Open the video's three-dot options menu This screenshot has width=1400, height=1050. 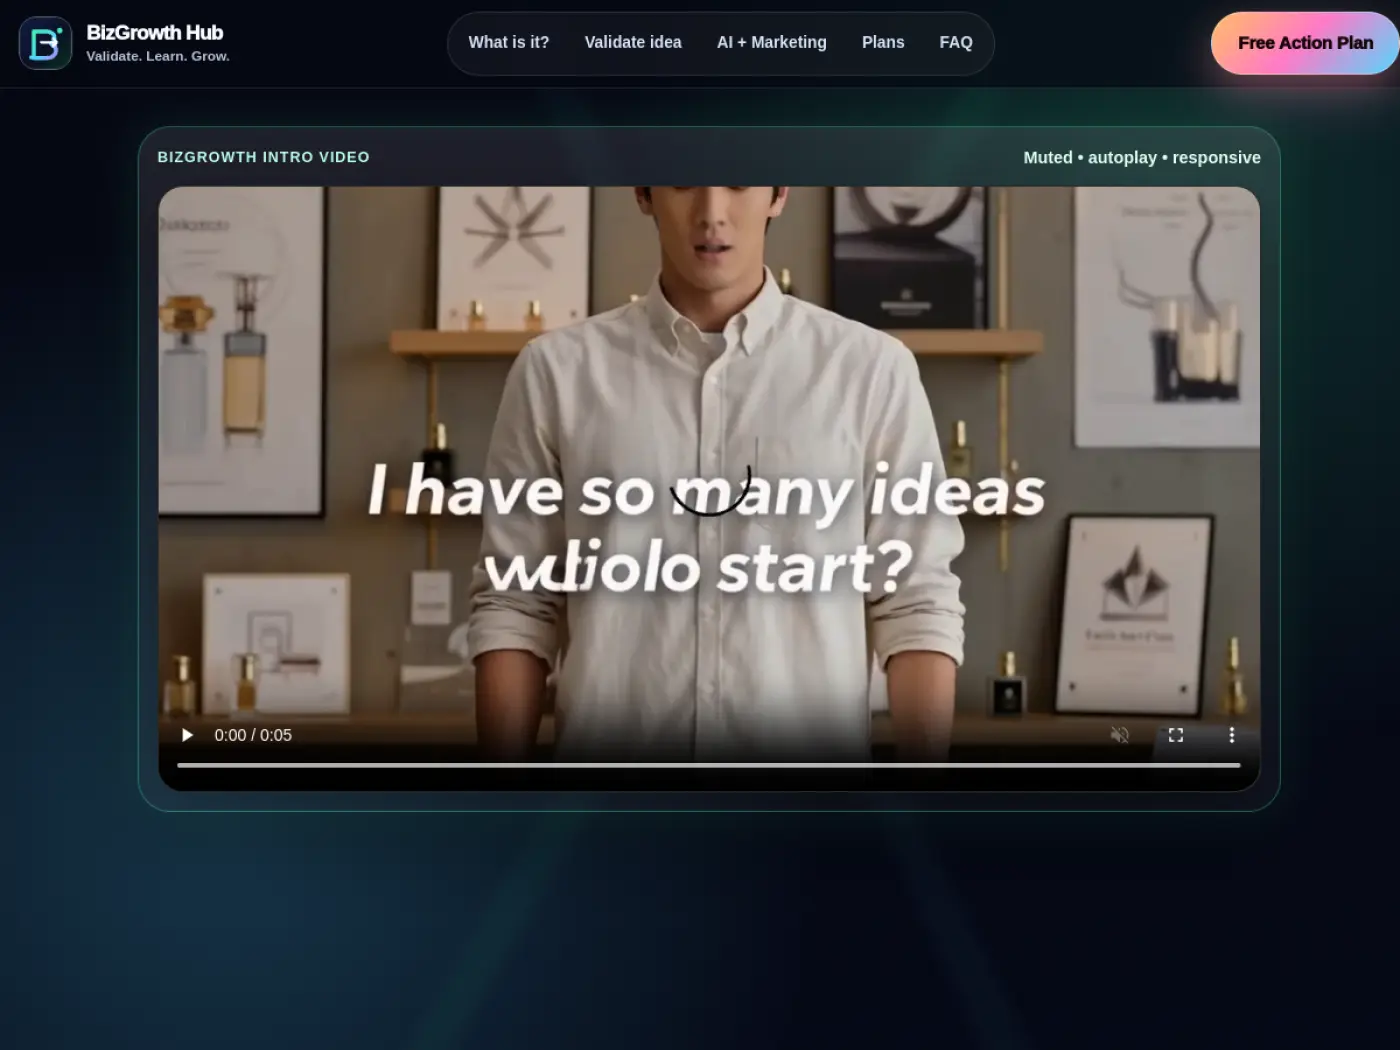pos(1232,735)
